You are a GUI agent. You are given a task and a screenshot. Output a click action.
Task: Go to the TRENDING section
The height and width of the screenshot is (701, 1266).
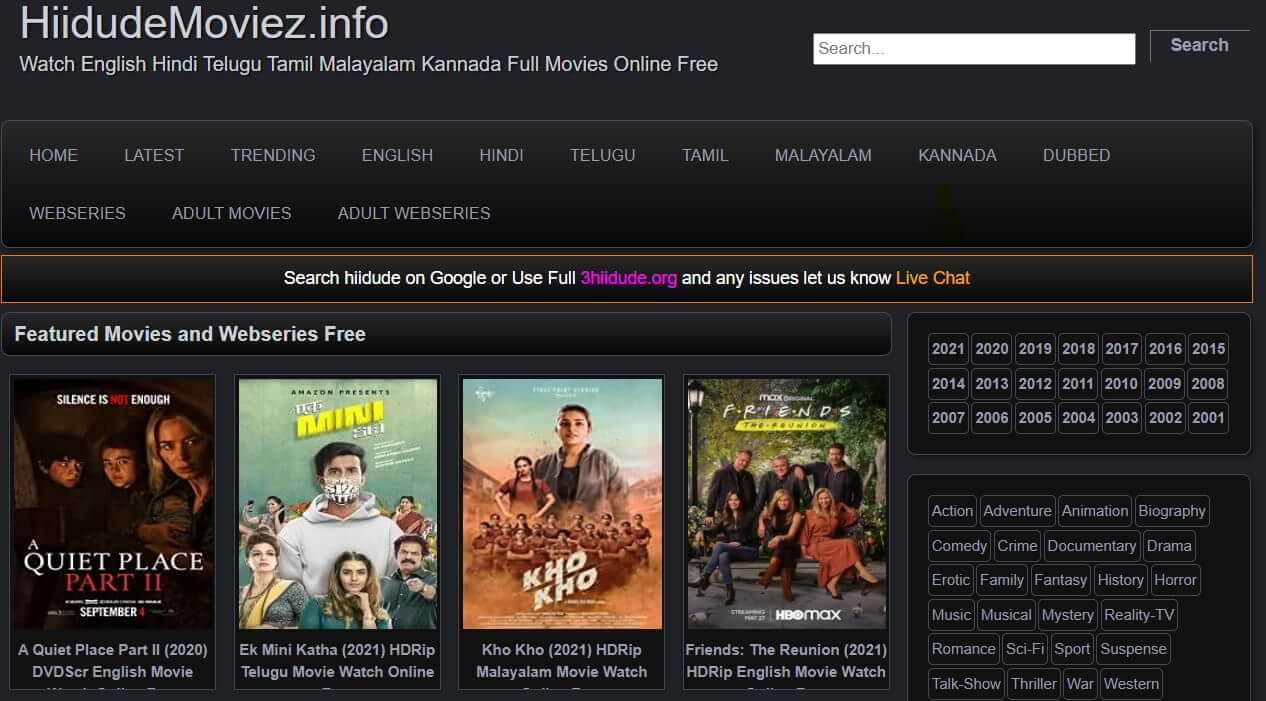click(273, 155)
